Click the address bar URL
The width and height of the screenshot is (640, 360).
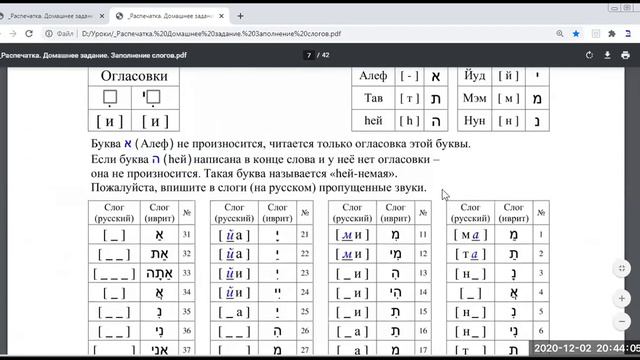211,33
